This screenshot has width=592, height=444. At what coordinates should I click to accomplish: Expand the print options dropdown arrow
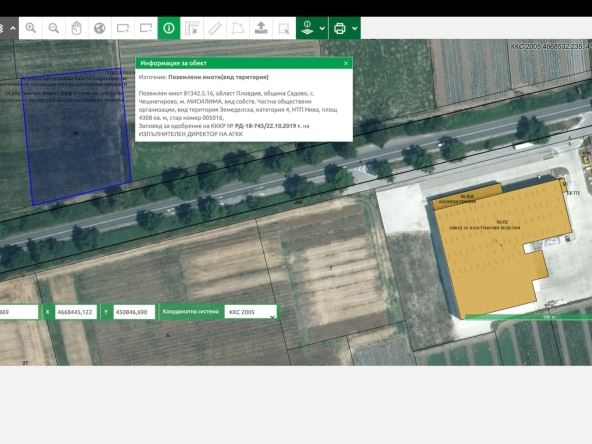(355, 28)
